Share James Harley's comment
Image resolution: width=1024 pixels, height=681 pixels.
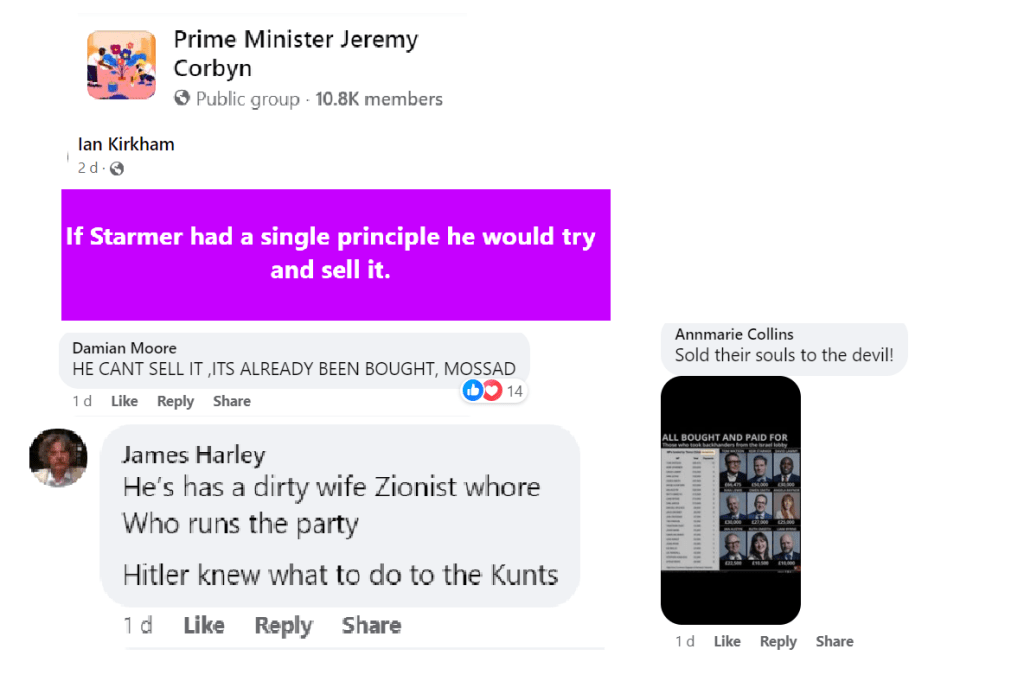coord(371,626)
